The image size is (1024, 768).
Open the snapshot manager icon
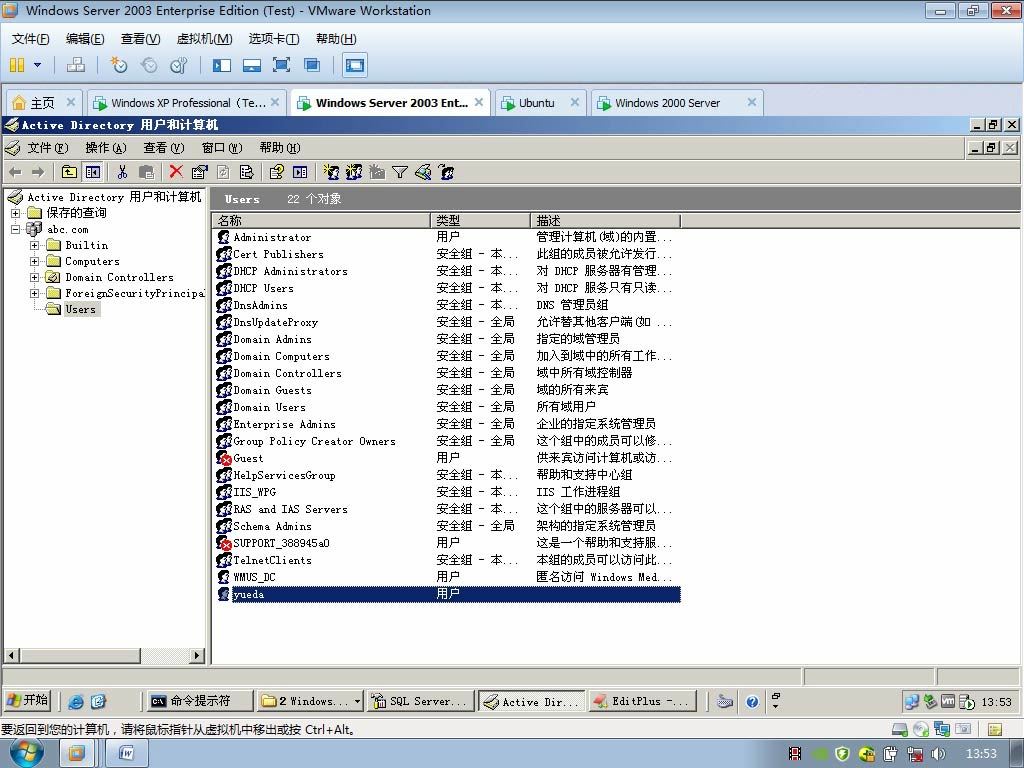pyautogui.click(x=178, y=65)
